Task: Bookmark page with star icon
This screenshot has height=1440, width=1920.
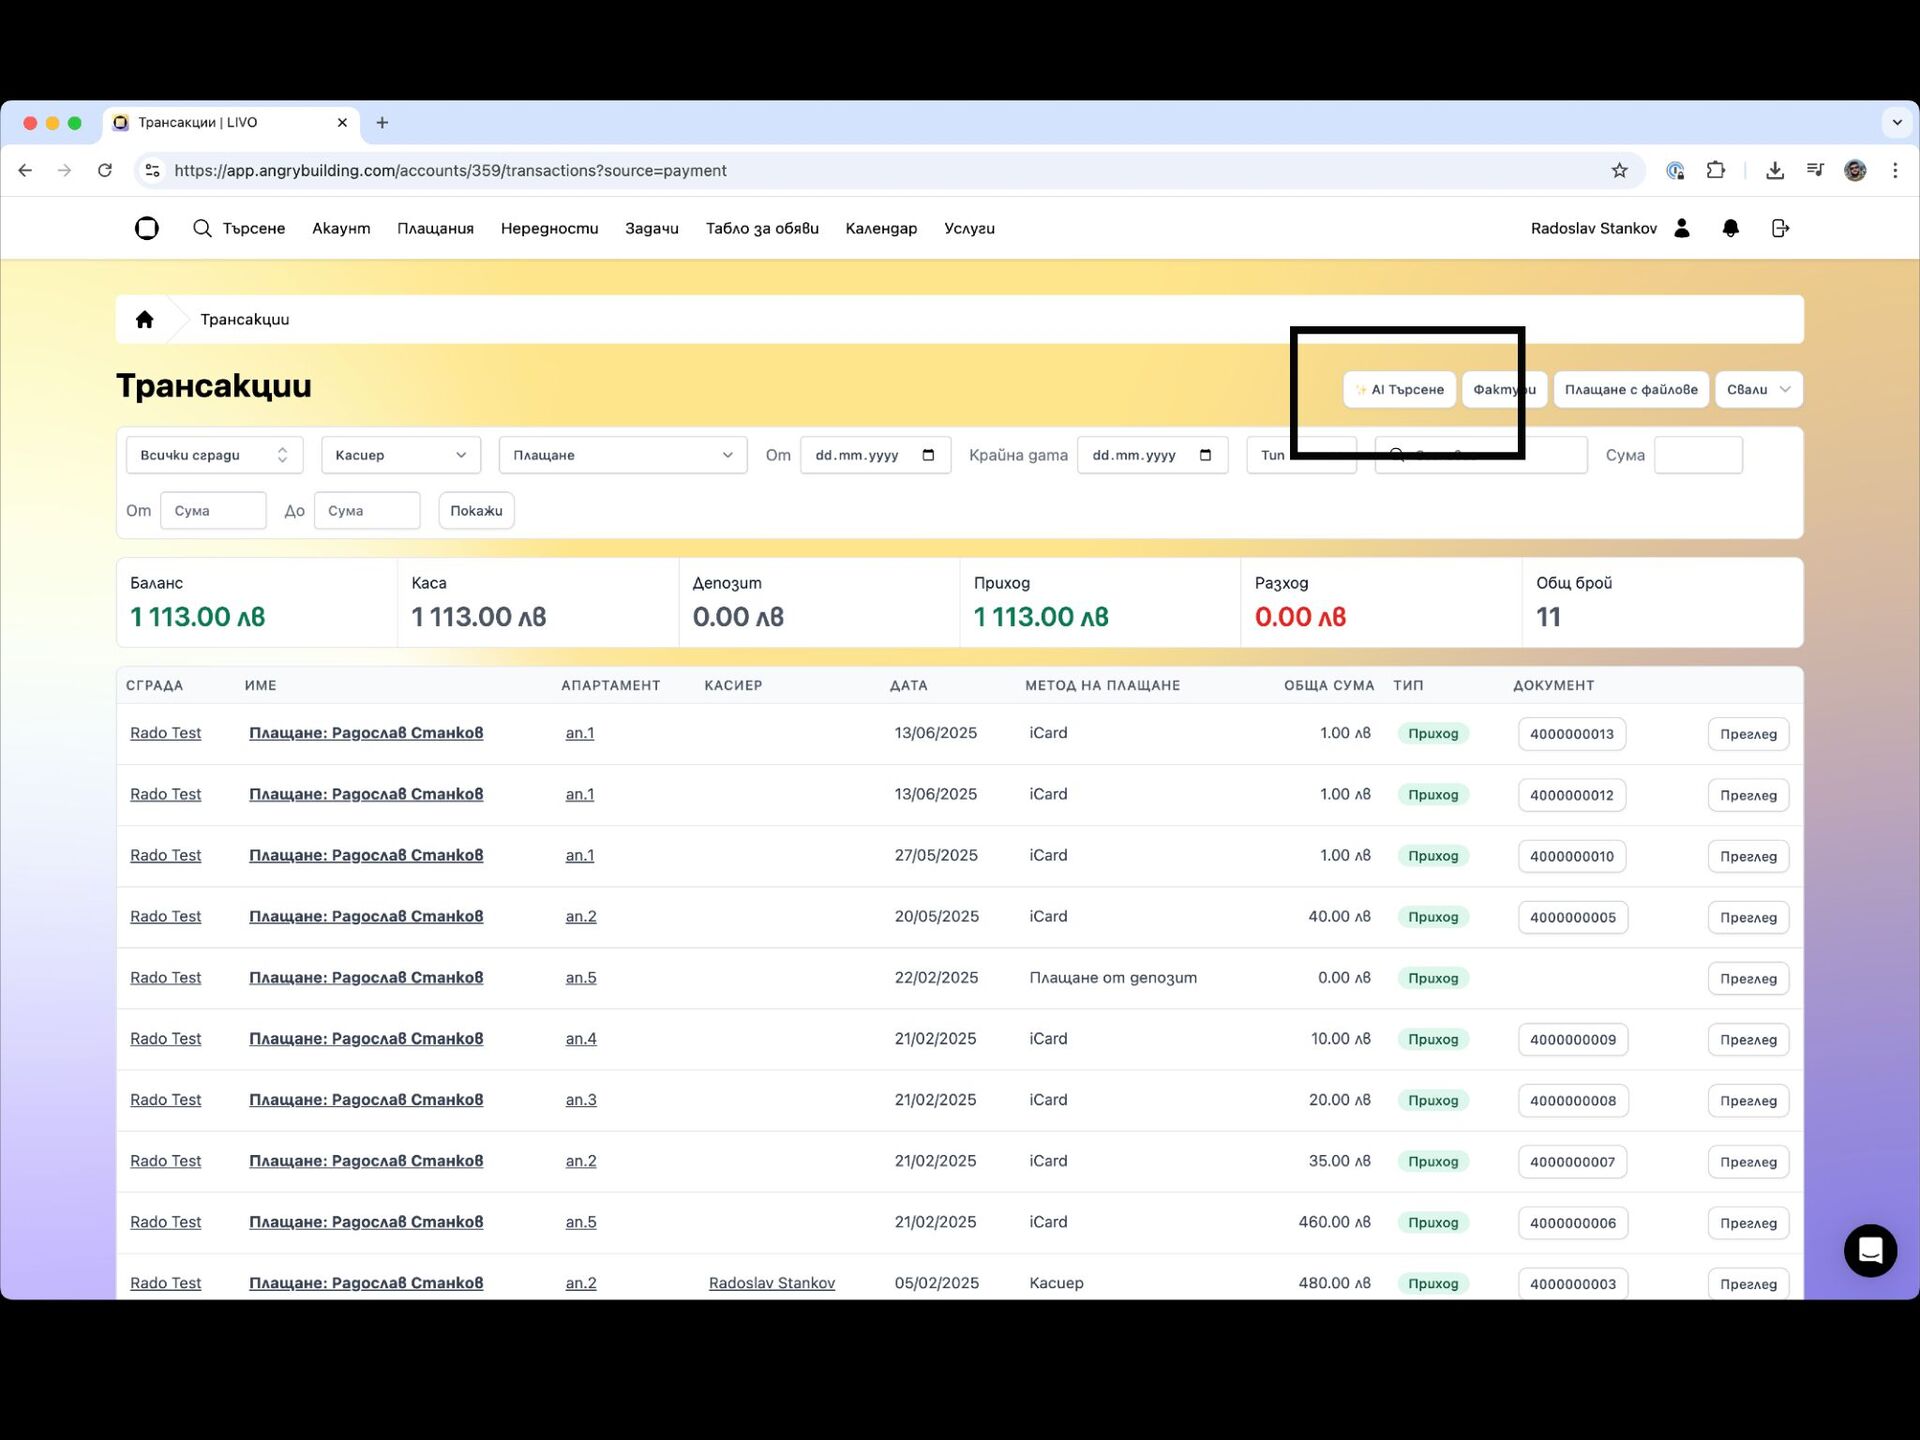Action: [1619, 171]
